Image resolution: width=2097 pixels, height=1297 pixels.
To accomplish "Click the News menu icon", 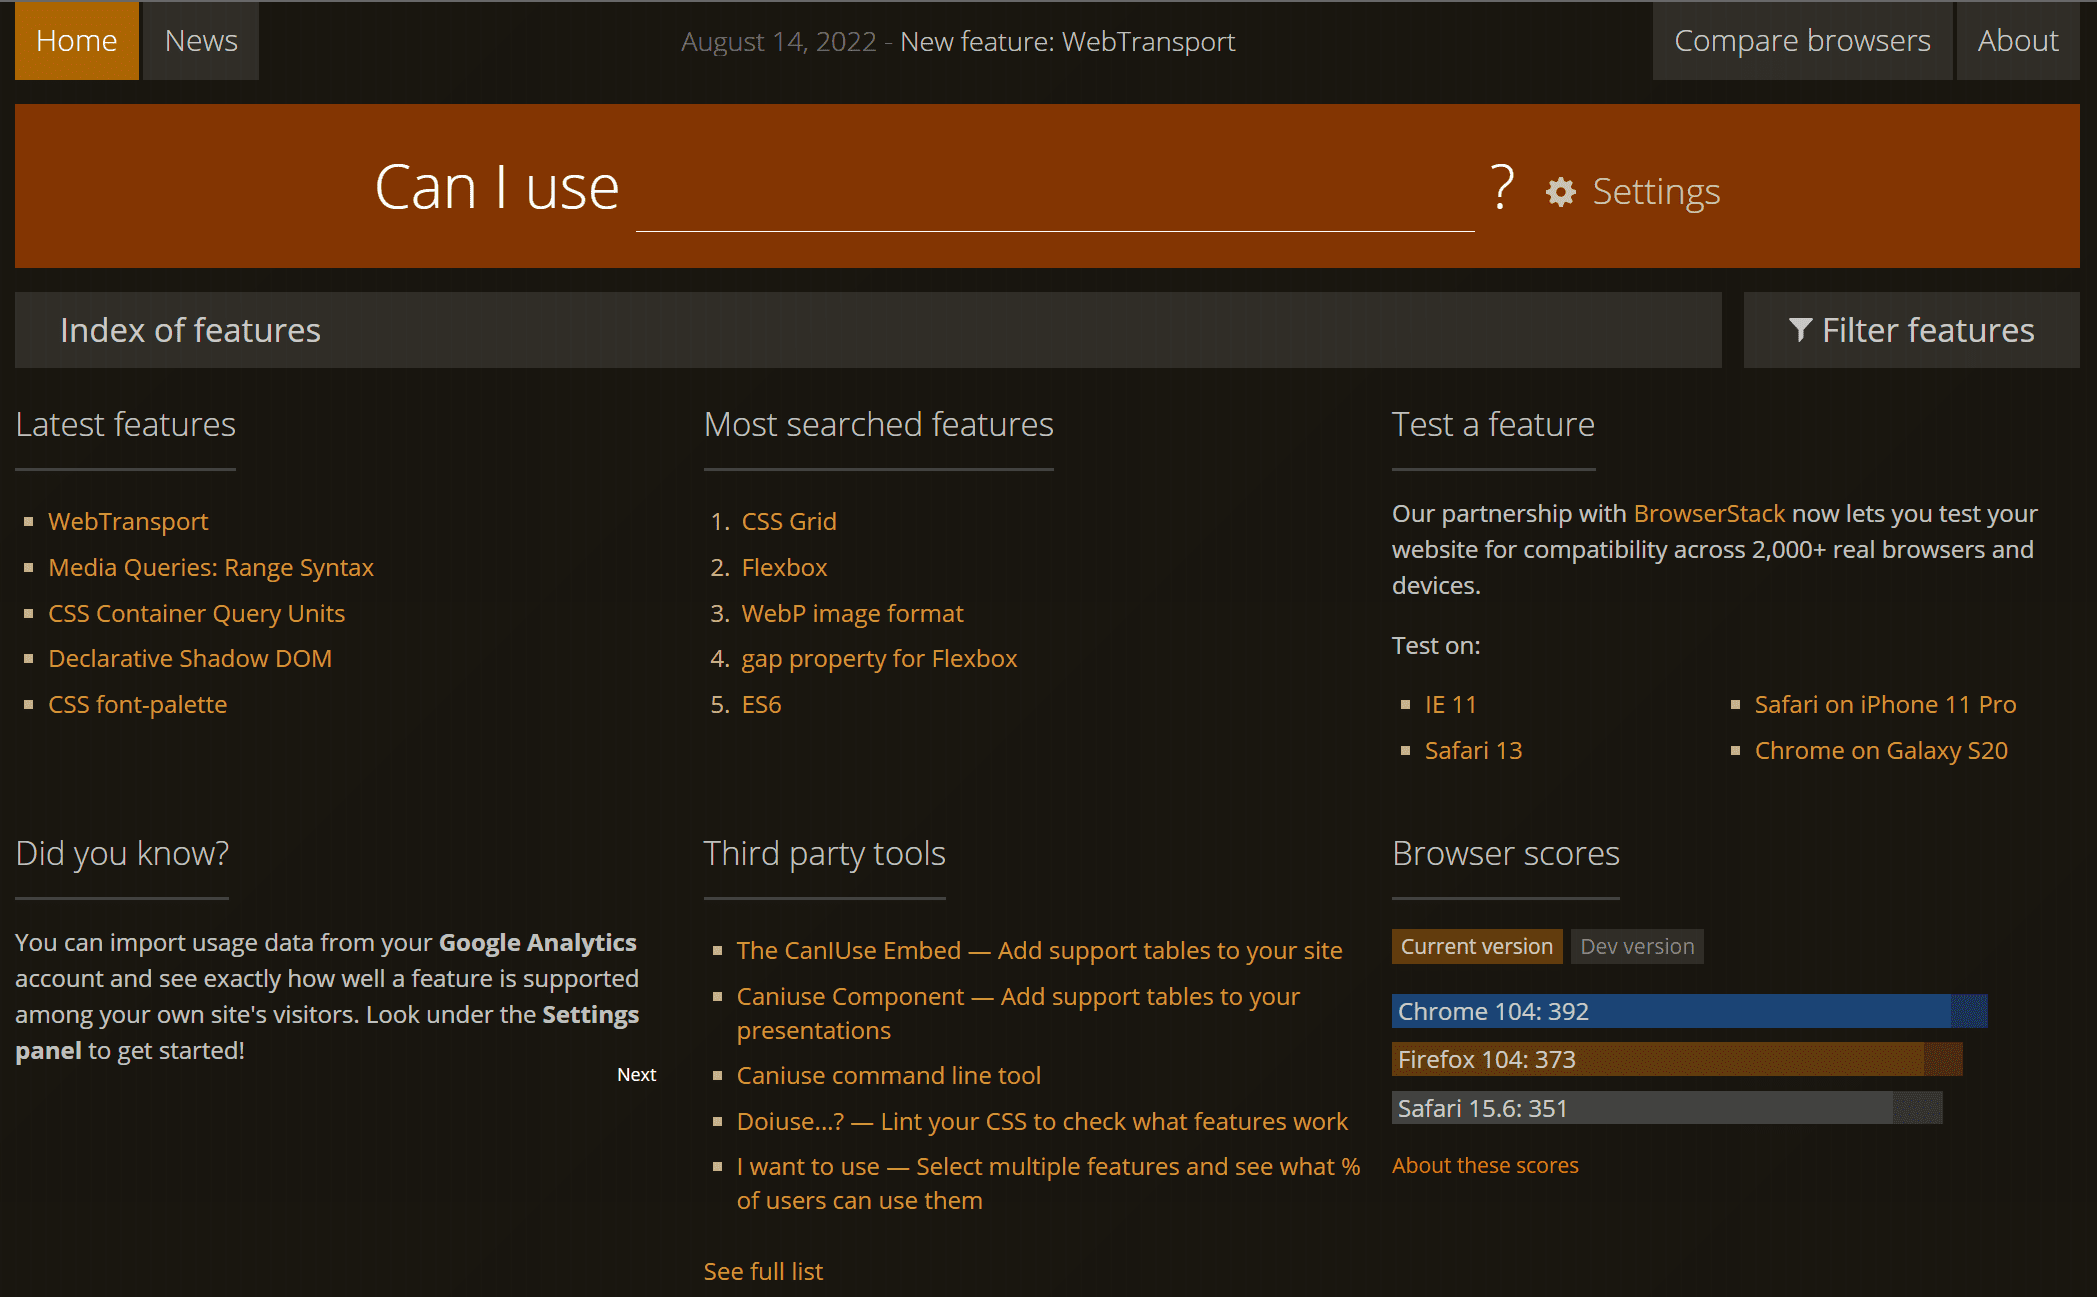I will pos(199,40).
